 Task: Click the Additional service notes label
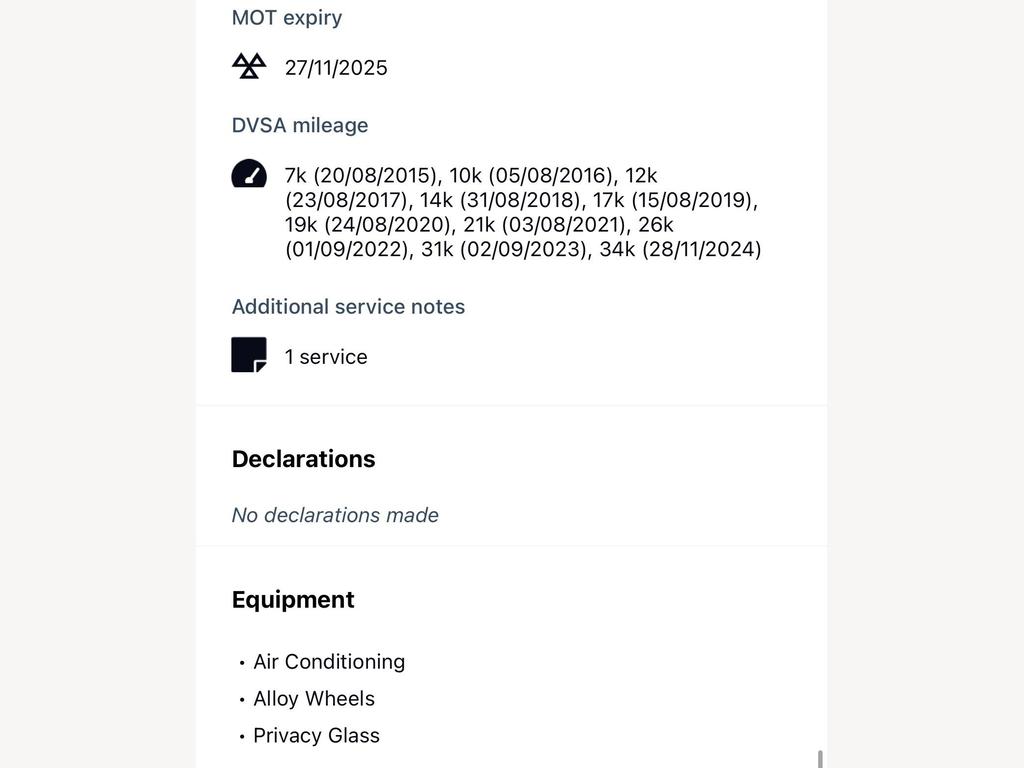(x=348, y=307)
